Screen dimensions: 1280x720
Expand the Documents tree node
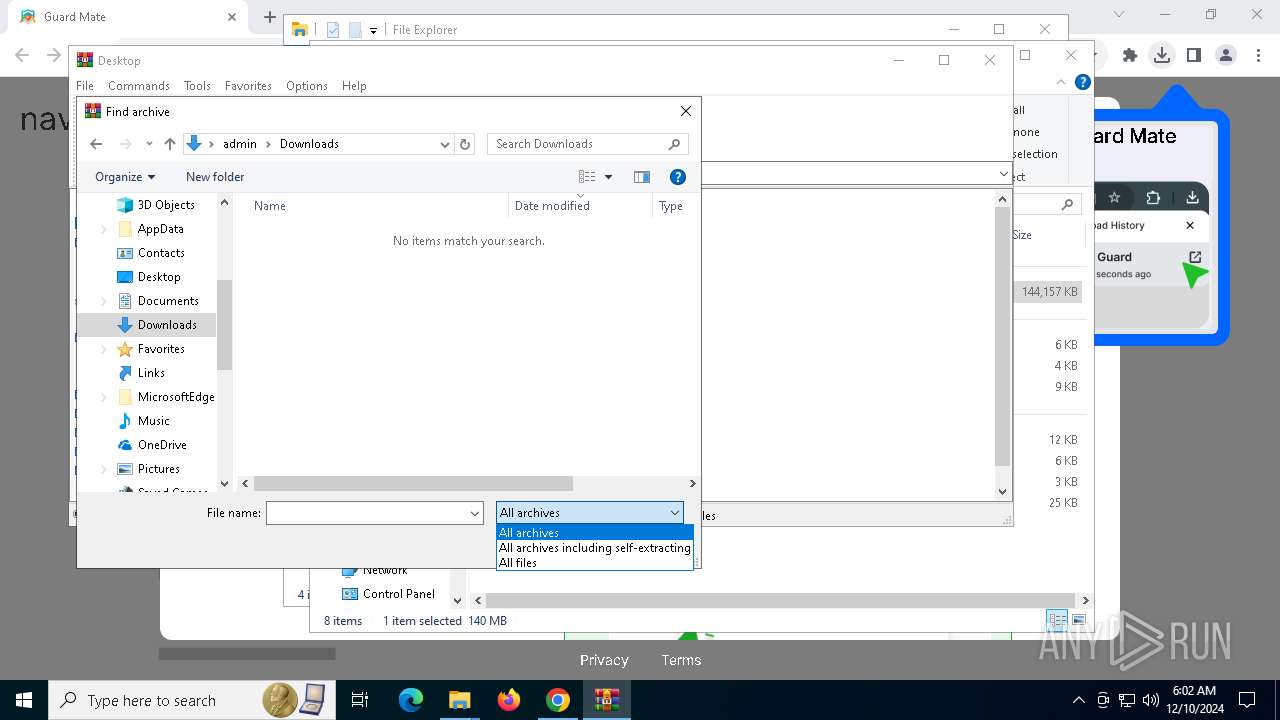[104, 301]
